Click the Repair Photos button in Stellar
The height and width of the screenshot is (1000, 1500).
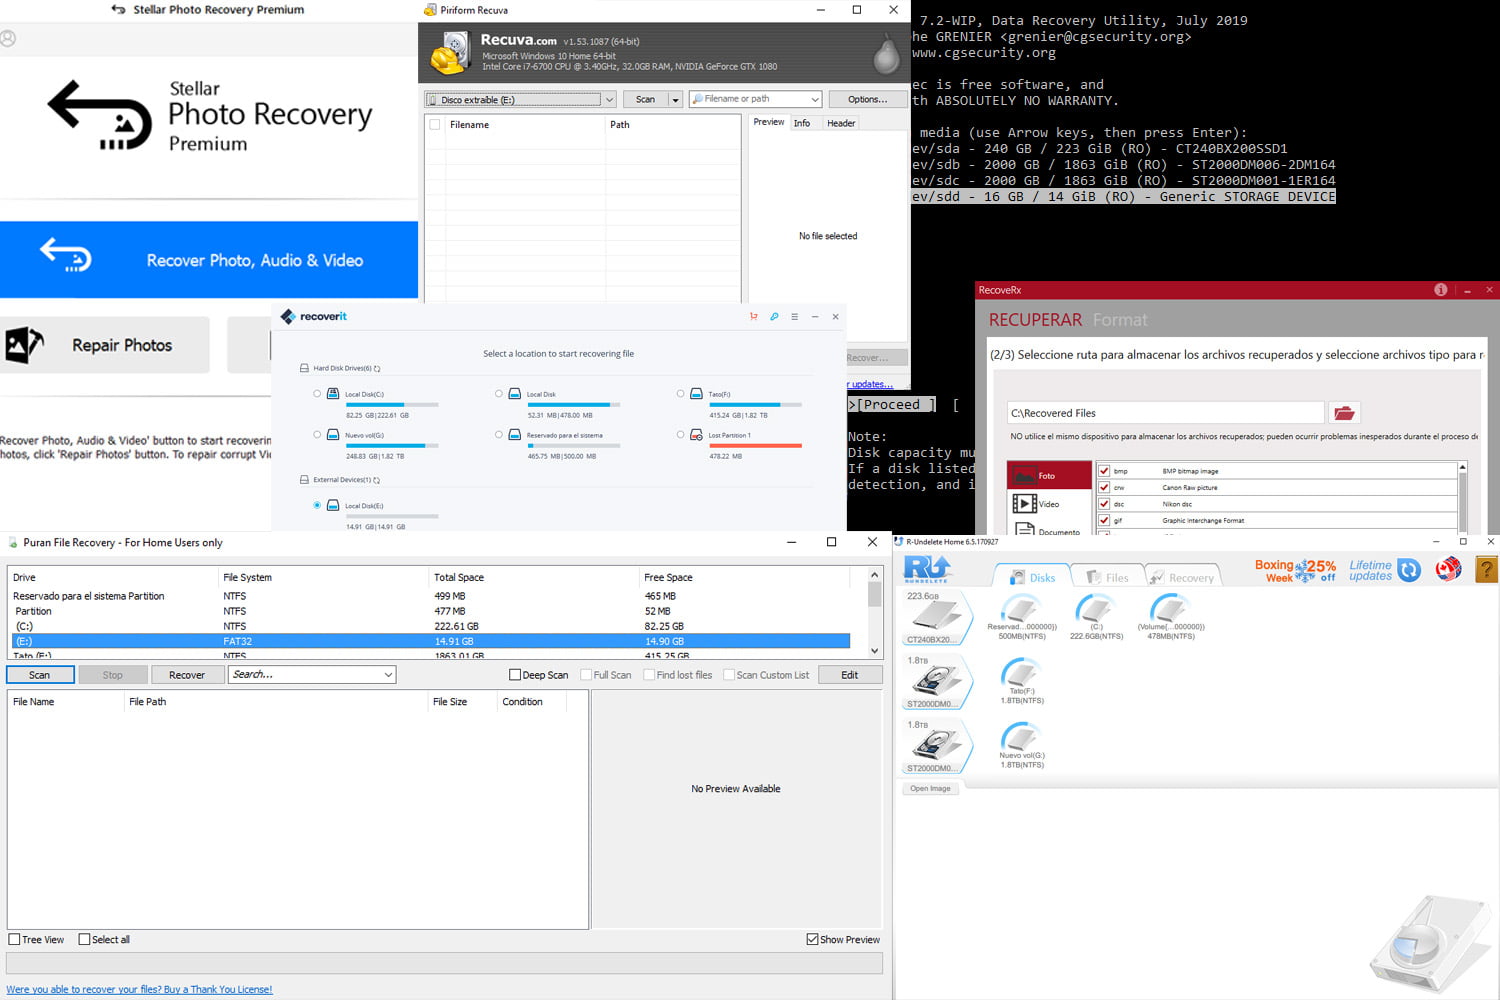pos(105,345)
